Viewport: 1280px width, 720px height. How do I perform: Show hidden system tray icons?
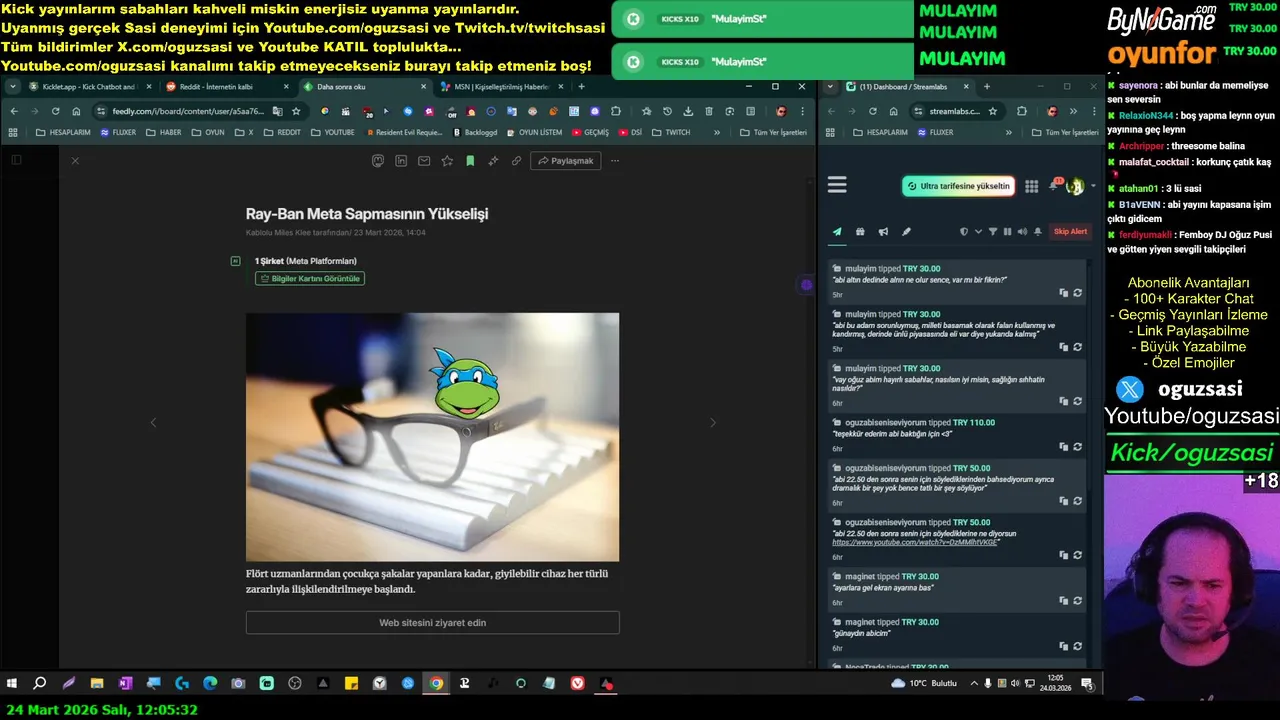click(974, 684)
